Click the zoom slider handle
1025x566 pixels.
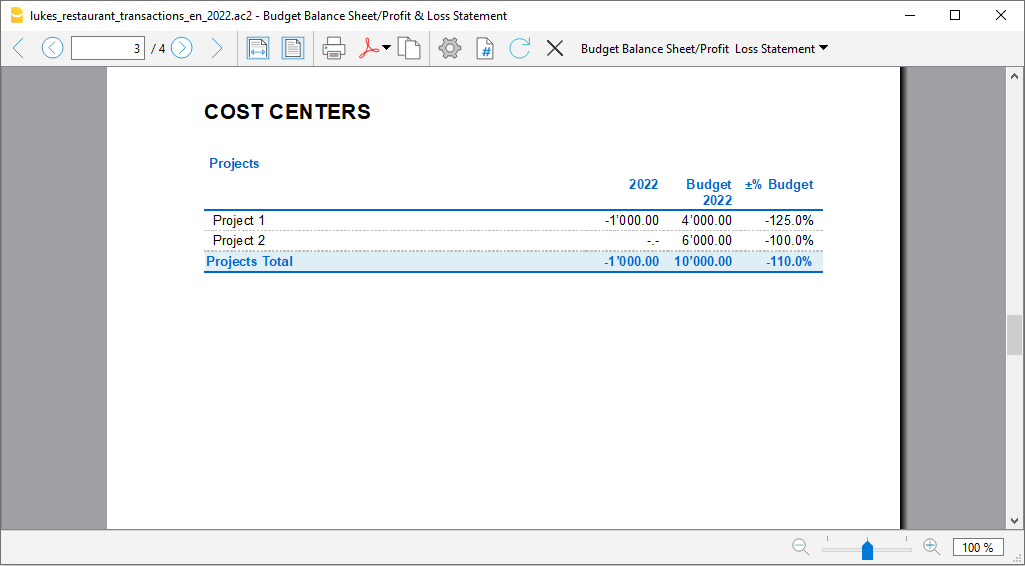click(867, 549)
